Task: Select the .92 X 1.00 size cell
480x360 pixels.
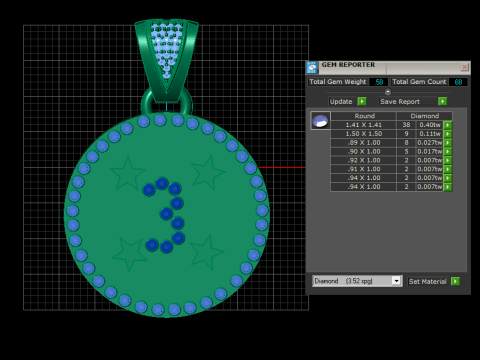Action: click(x=364, y=160)
